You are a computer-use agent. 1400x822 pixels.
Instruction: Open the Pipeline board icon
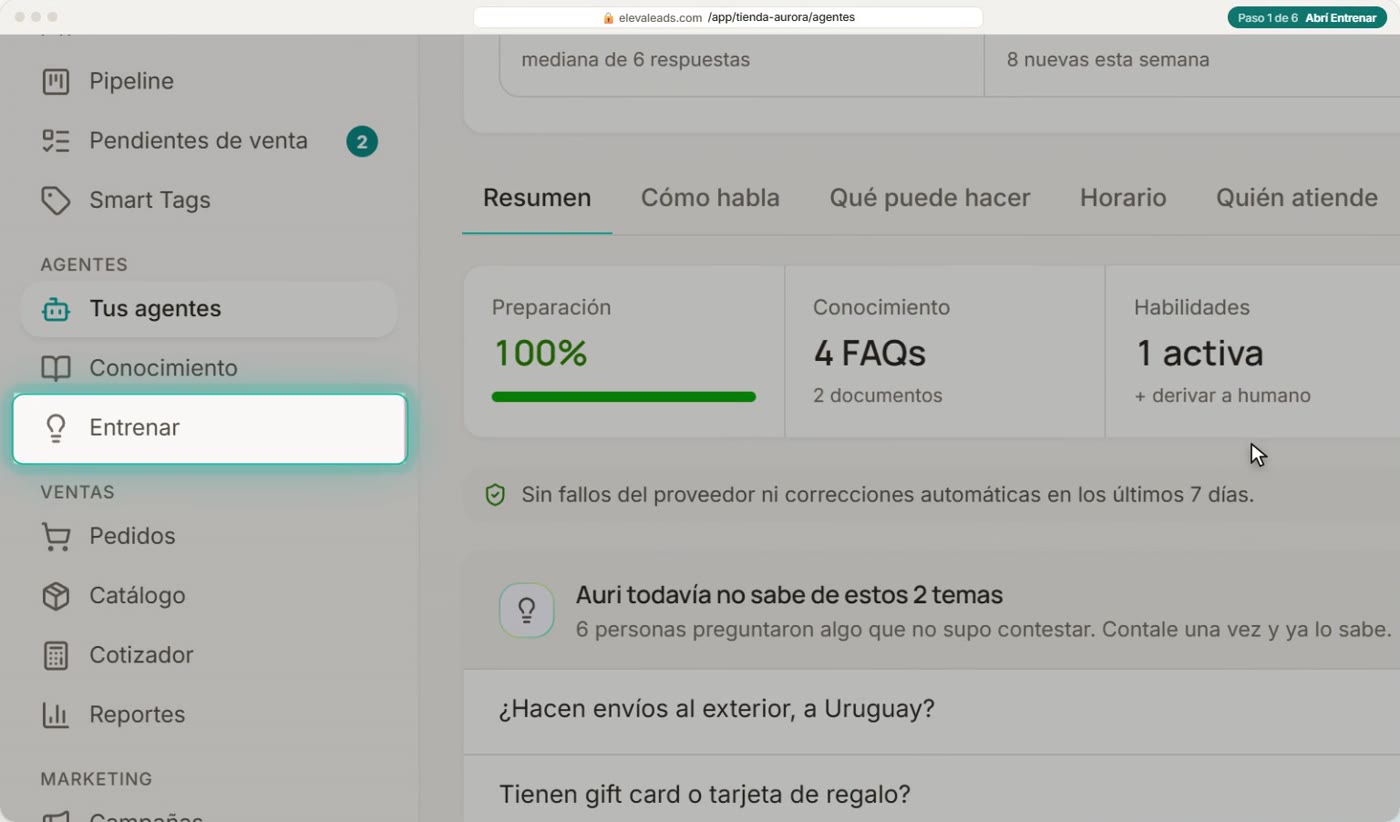56,81
